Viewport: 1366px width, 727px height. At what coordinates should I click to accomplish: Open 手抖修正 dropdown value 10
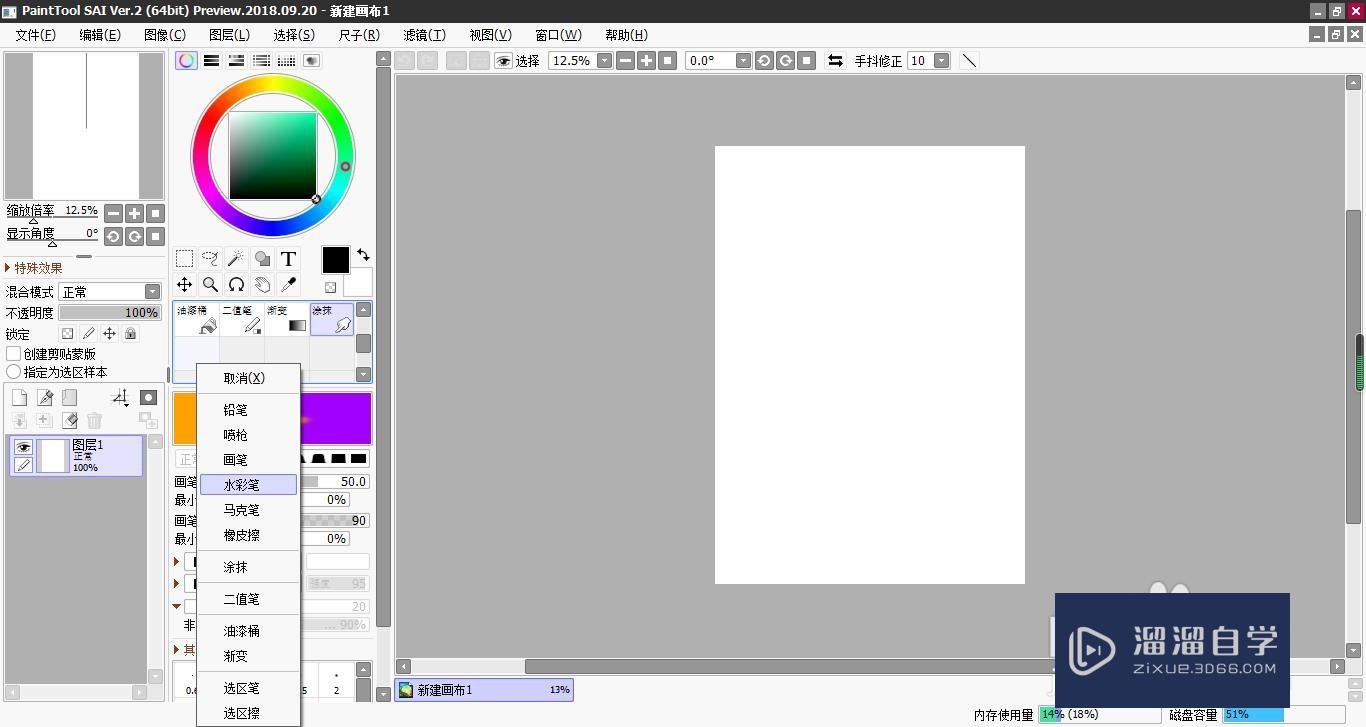[x=941, y=60]
